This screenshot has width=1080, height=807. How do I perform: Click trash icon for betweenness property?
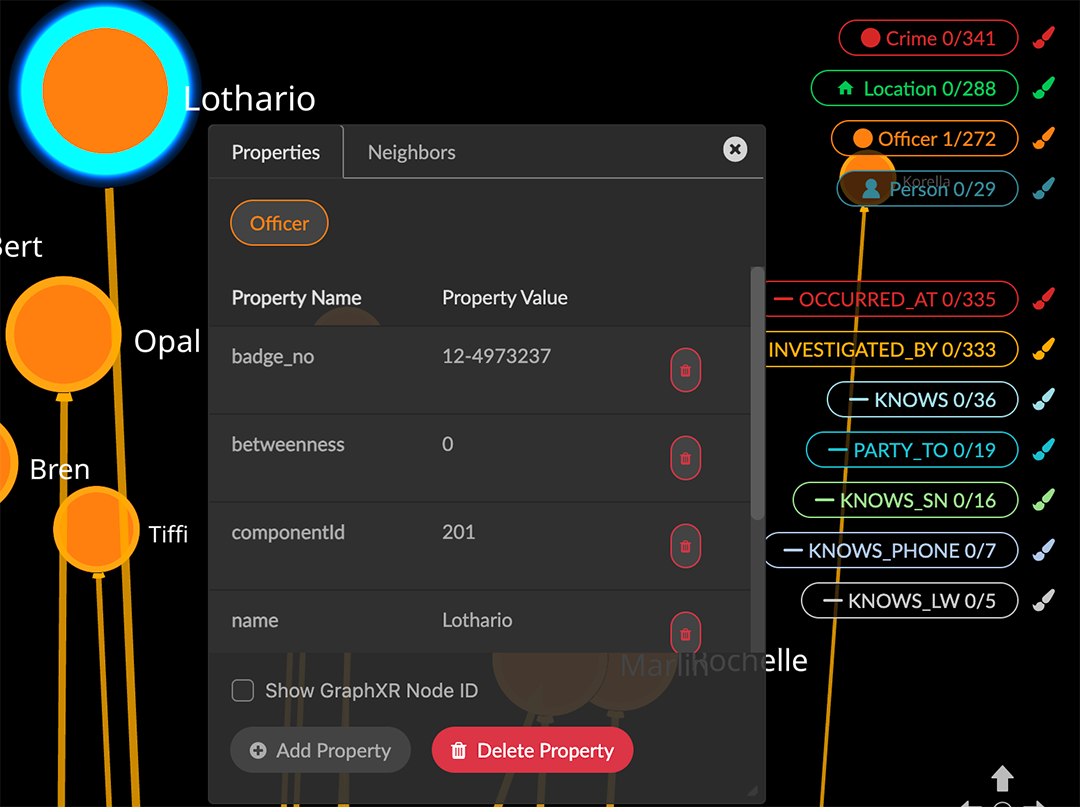tap(685, 458)
